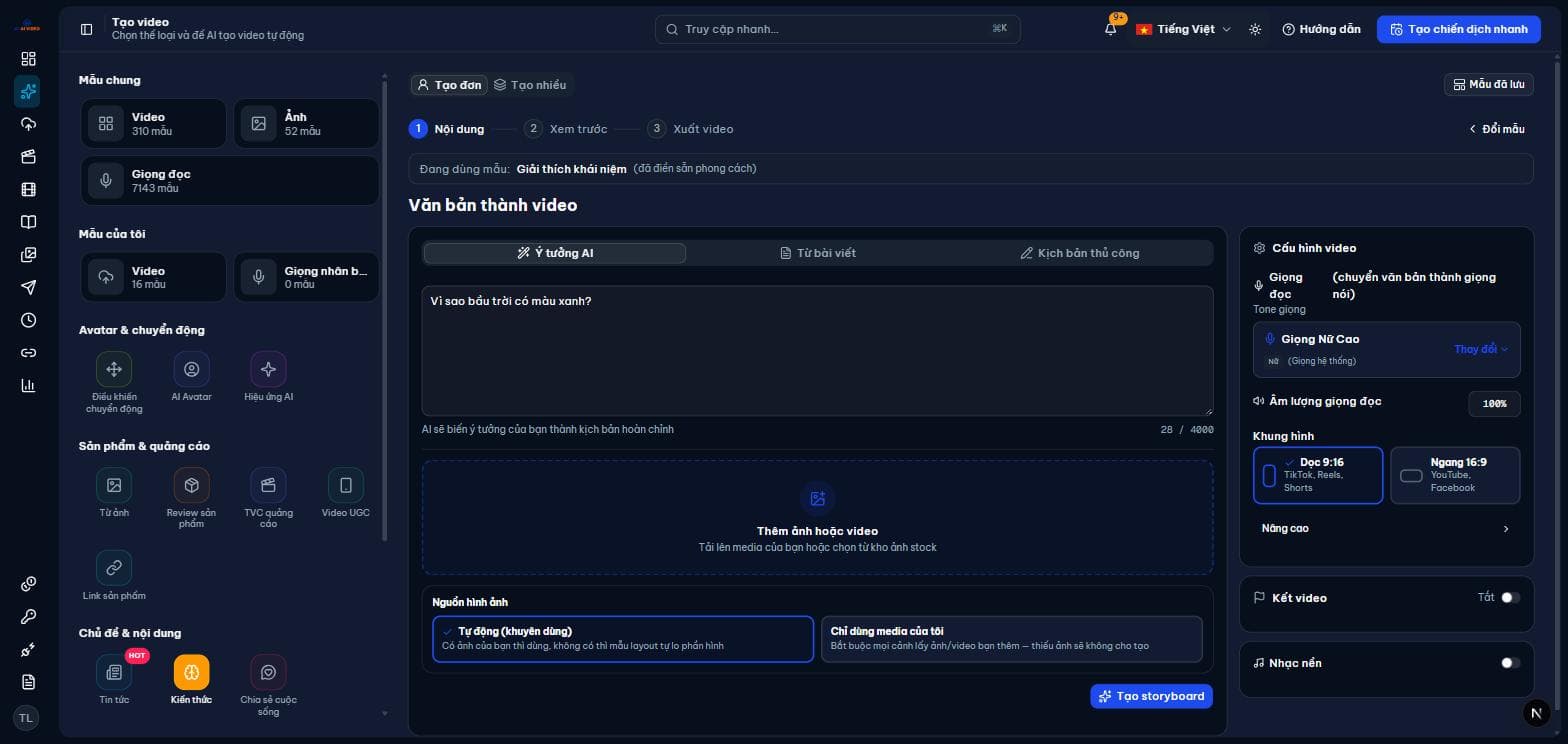Select the Hiệu ứng AI icon
The height and width of the screenshot is (744, 1568).
pos(268,369)
